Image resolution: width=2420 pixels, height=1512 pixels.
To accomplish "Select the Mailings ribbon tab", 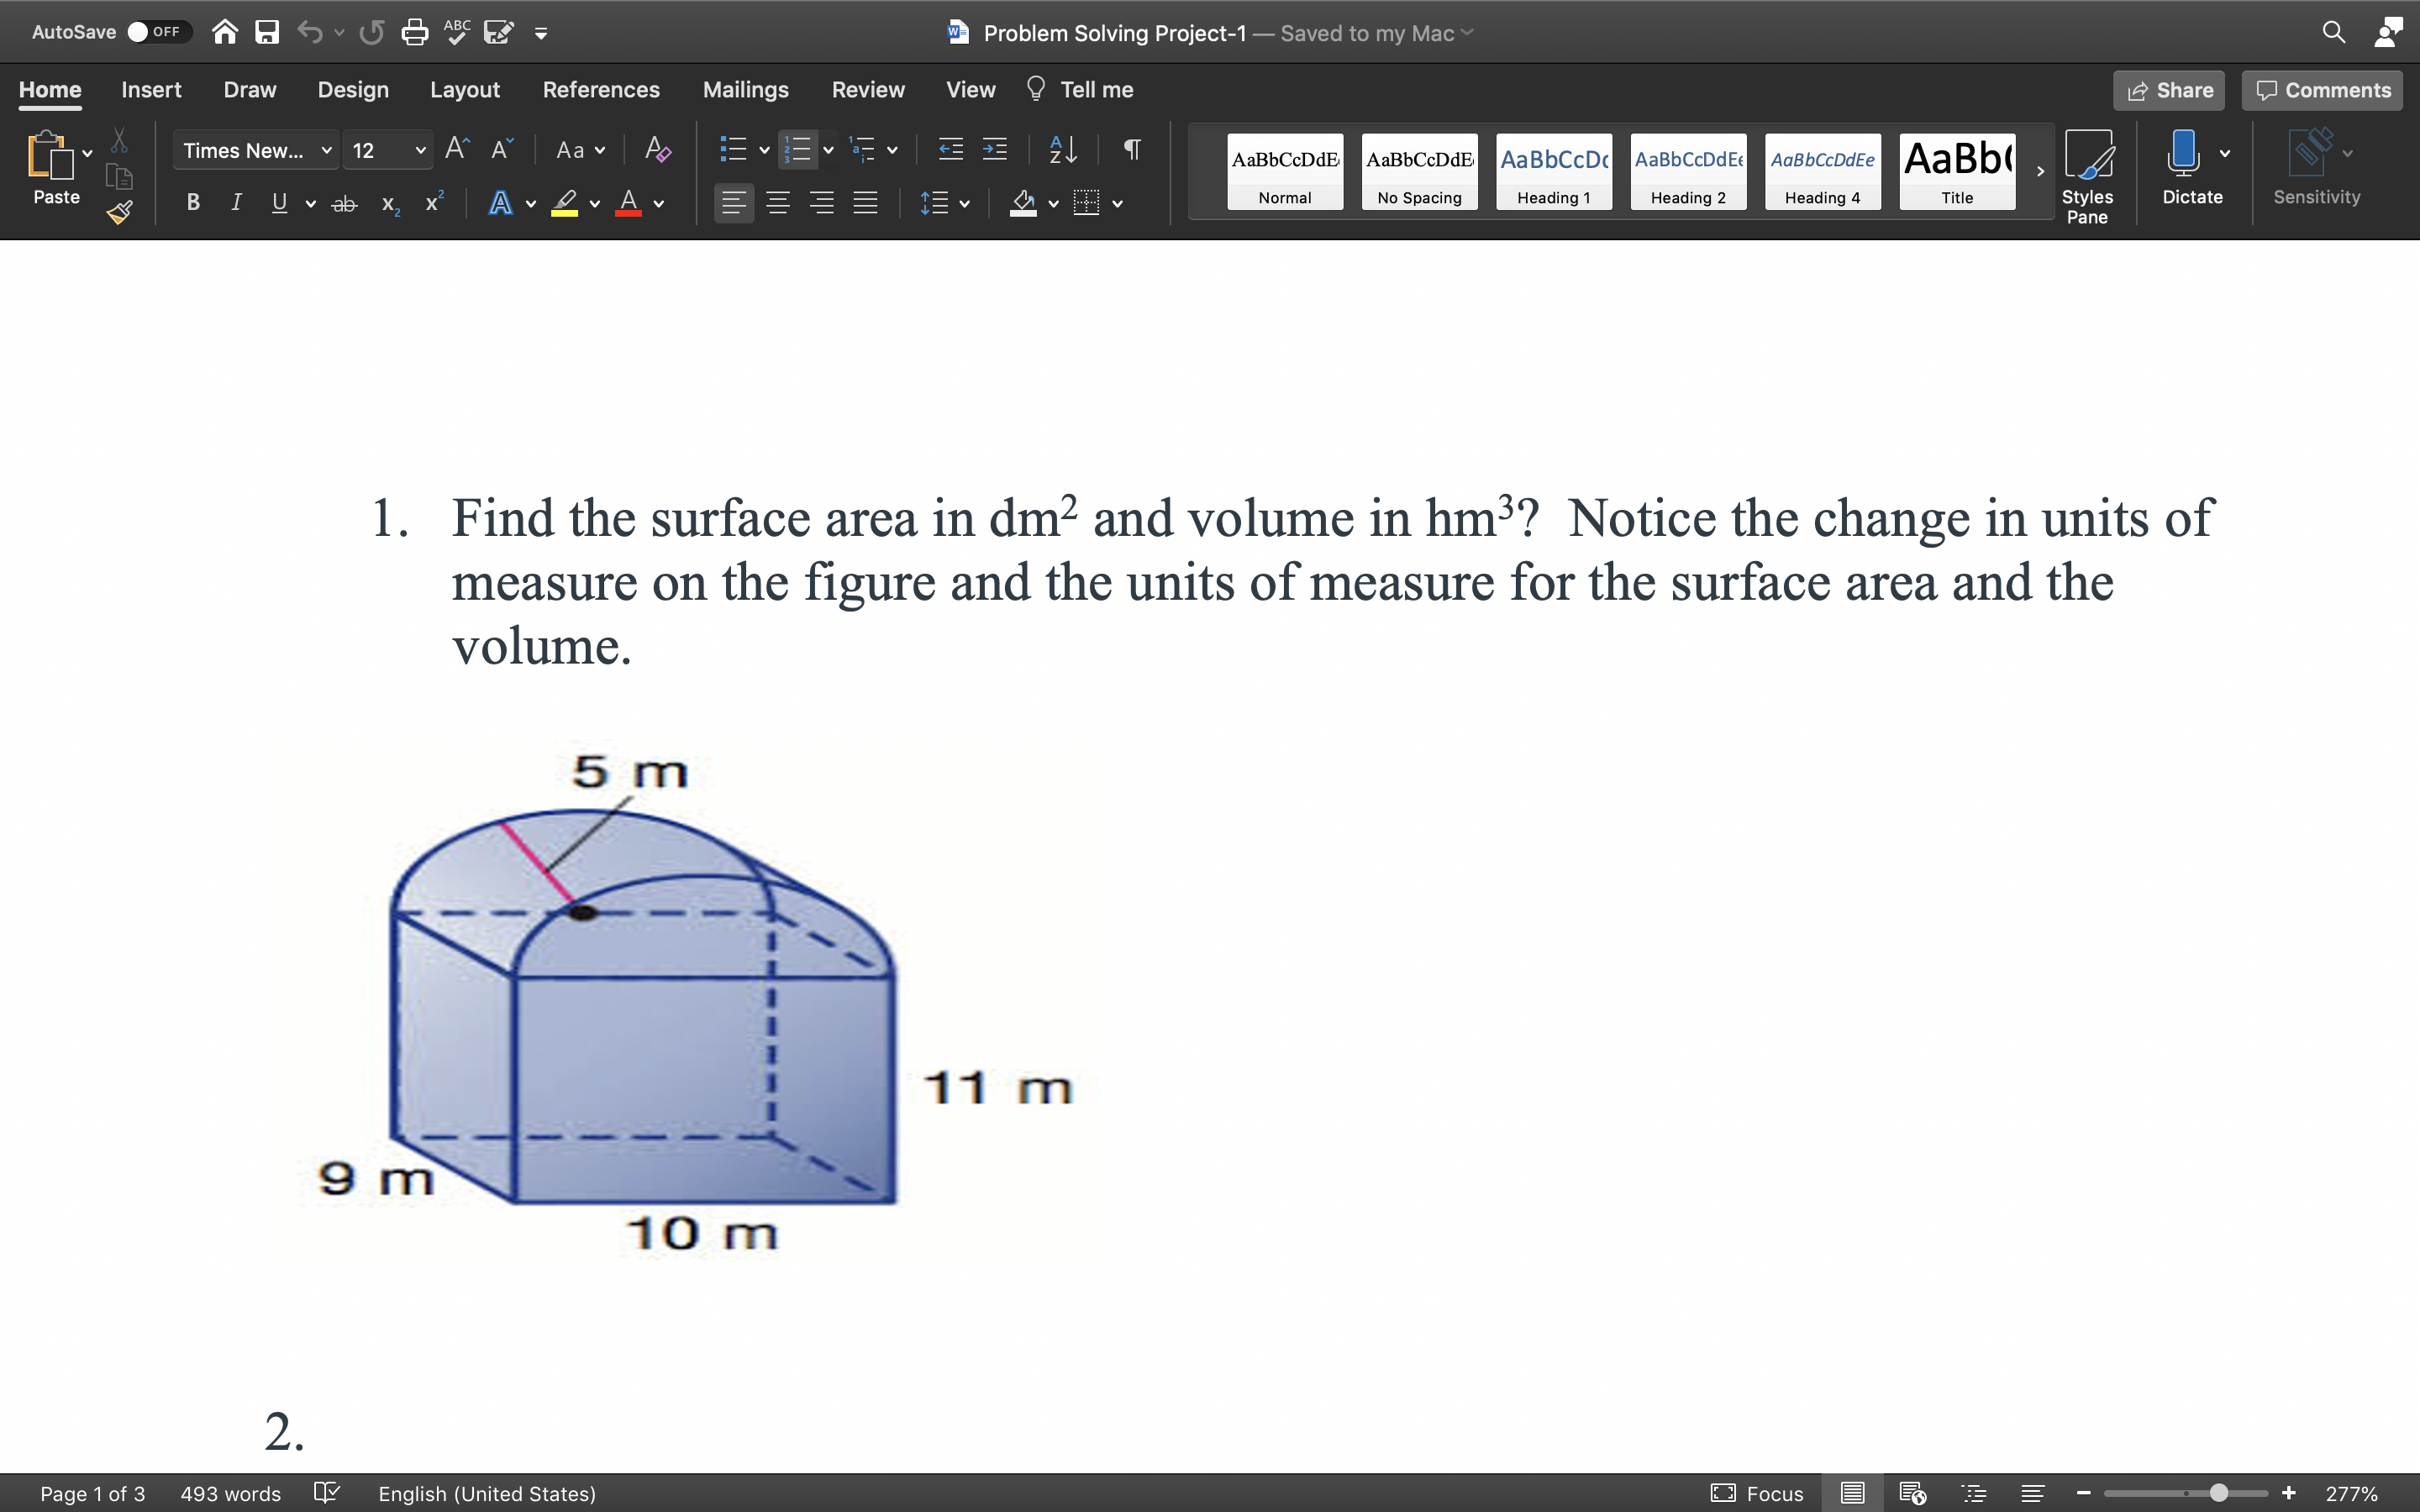I will click(x=745, y=89).
